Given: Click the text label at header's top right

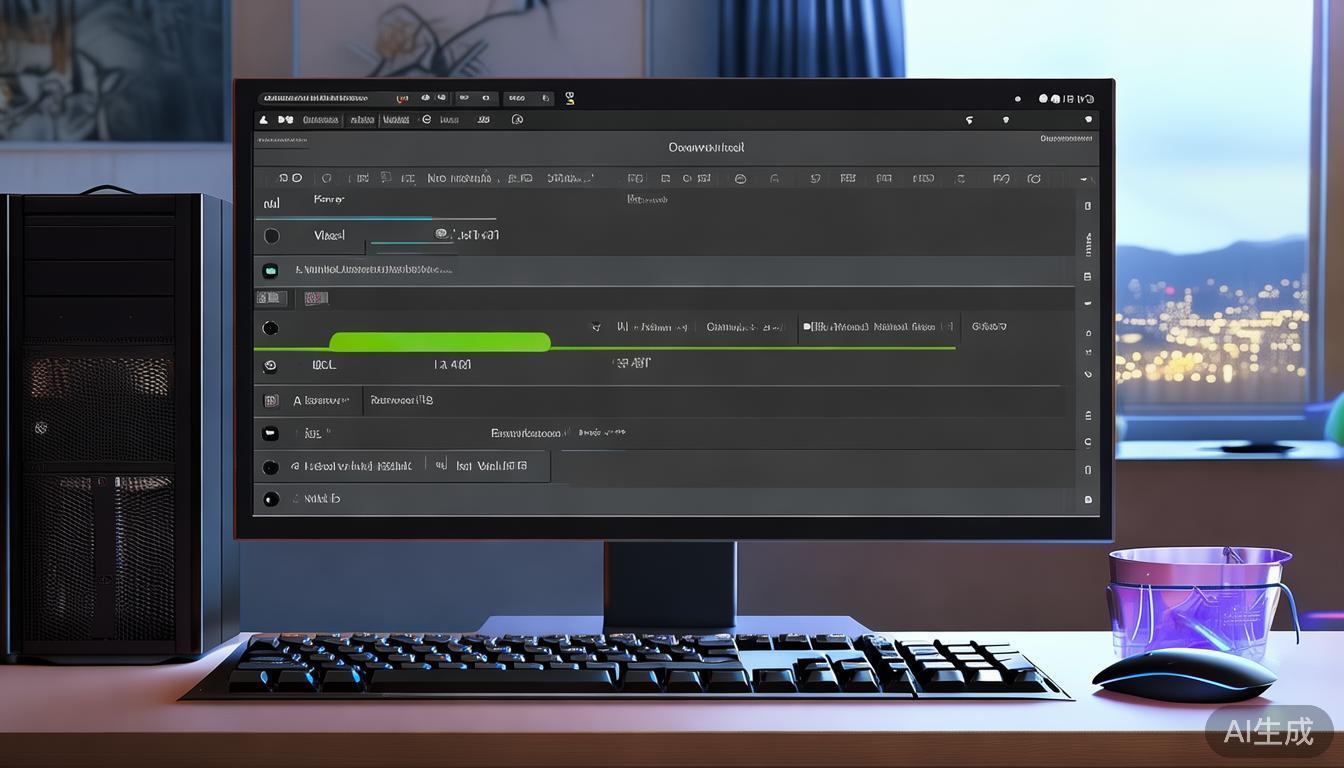Looking at the screenshot, I should click(x=1066, y=139).
